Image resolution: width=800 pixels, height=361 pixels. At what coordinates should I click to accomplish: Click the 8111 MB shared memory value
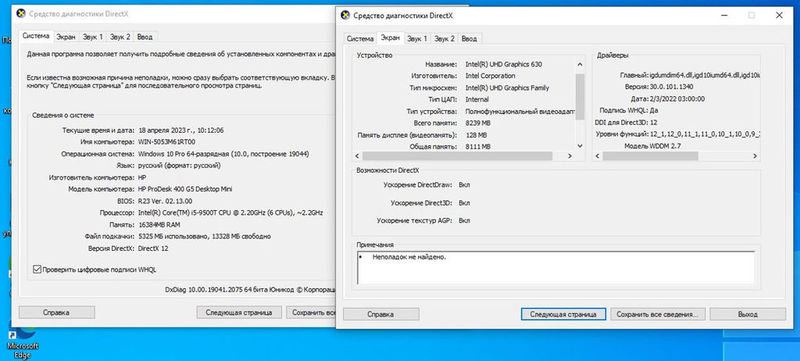[478, 146]
